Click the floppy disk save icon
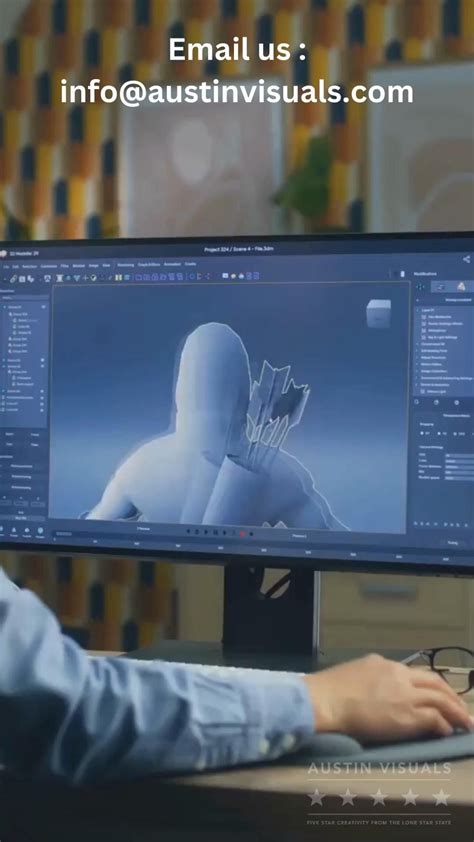The width and height of the screenshot is (474, 842). [22, 278]
